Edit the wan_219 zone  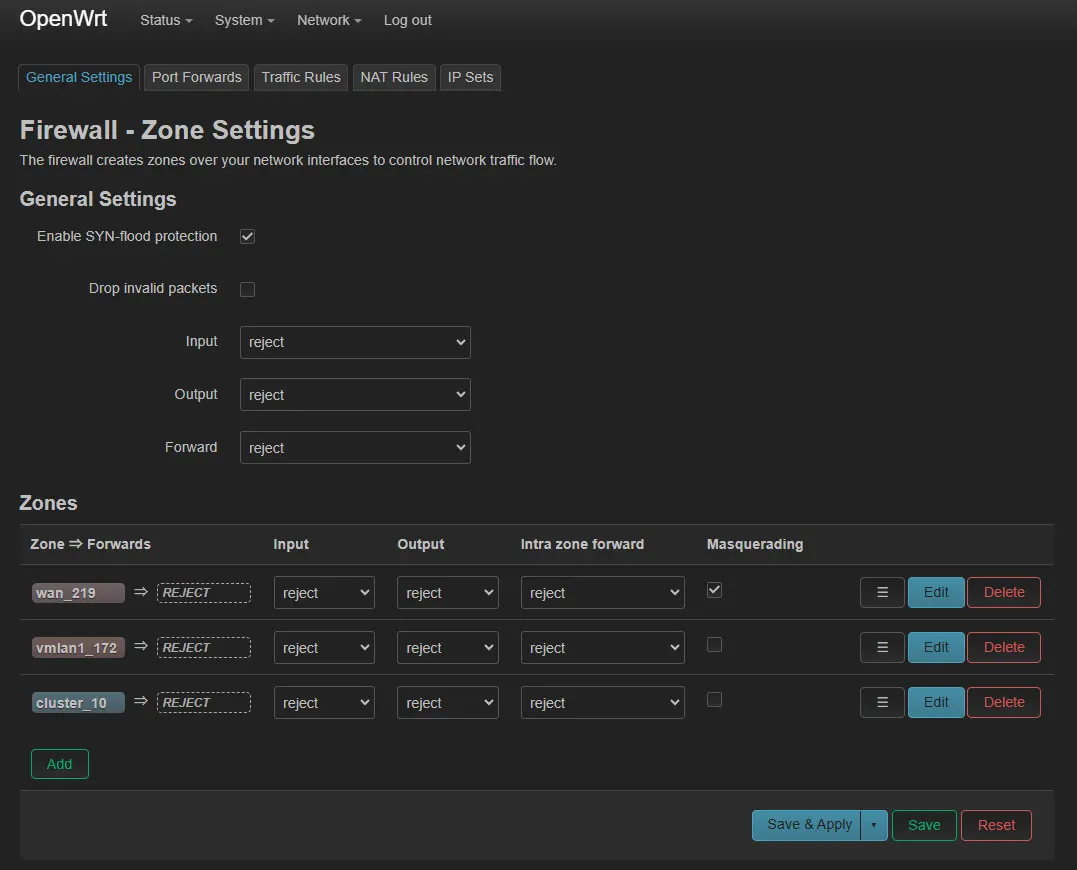pyautogui.click(x=936, y=592)
